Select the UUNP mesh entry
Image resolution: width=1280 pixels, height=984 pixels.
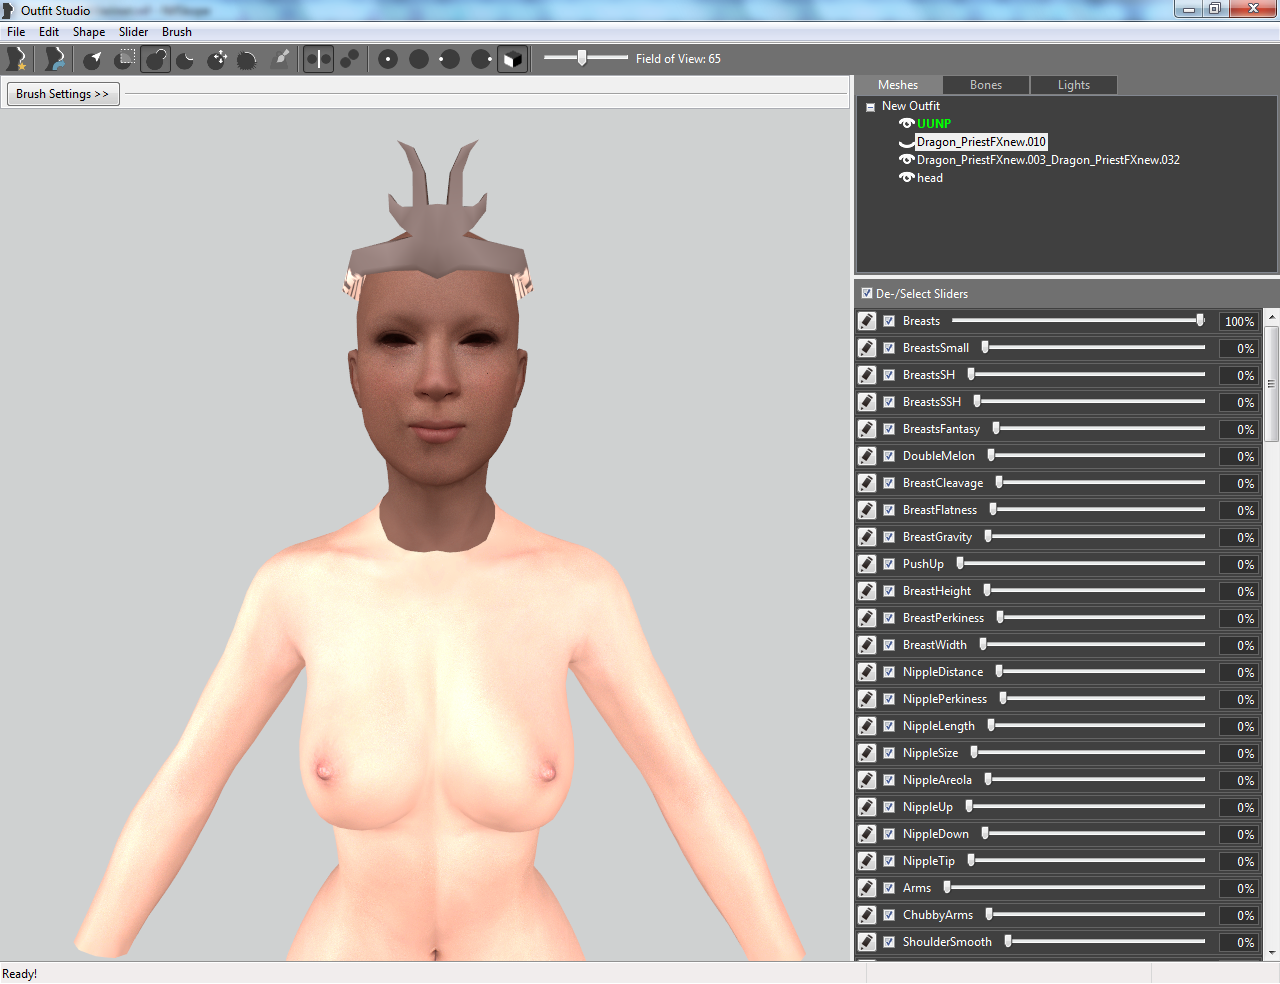point(934,124)
